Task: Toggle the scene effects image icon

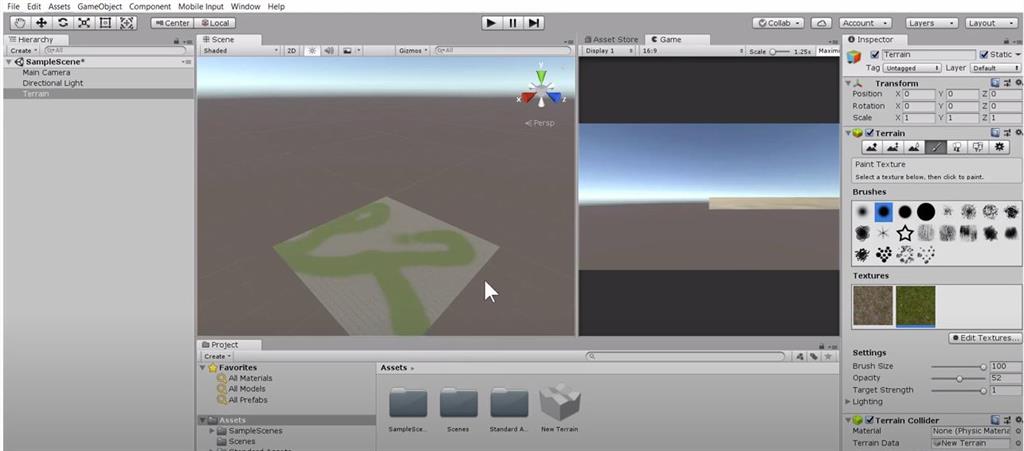Action: [347, 50]
